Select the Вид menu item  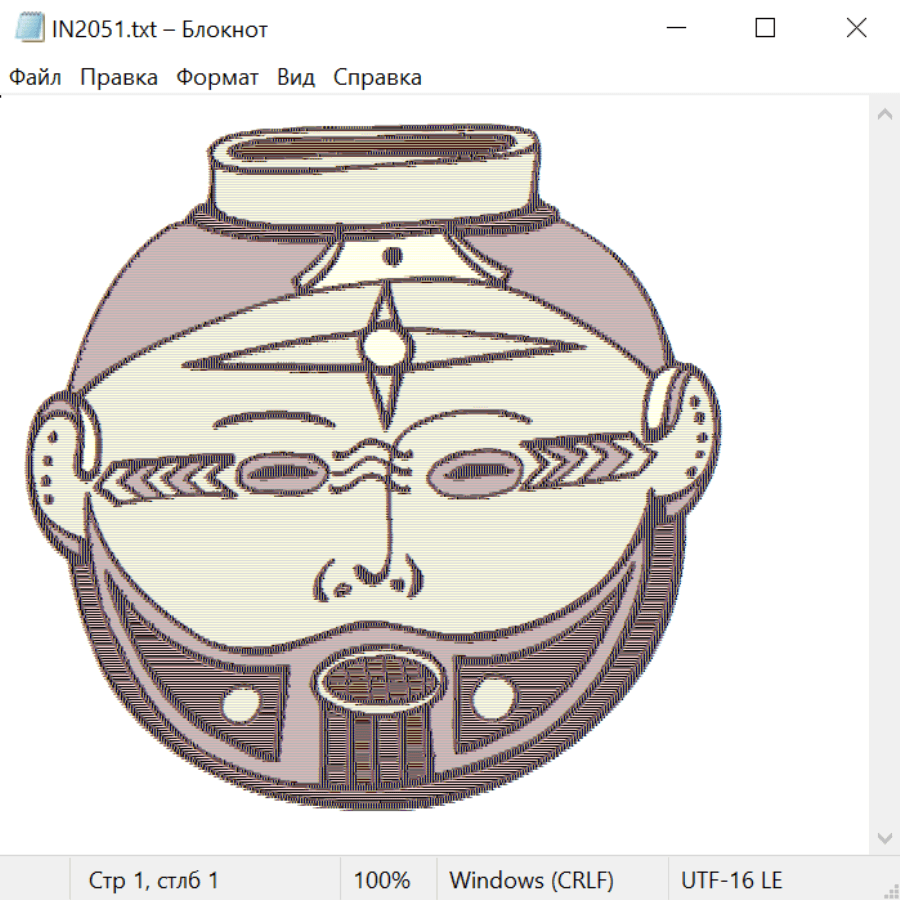pos(296,77)
